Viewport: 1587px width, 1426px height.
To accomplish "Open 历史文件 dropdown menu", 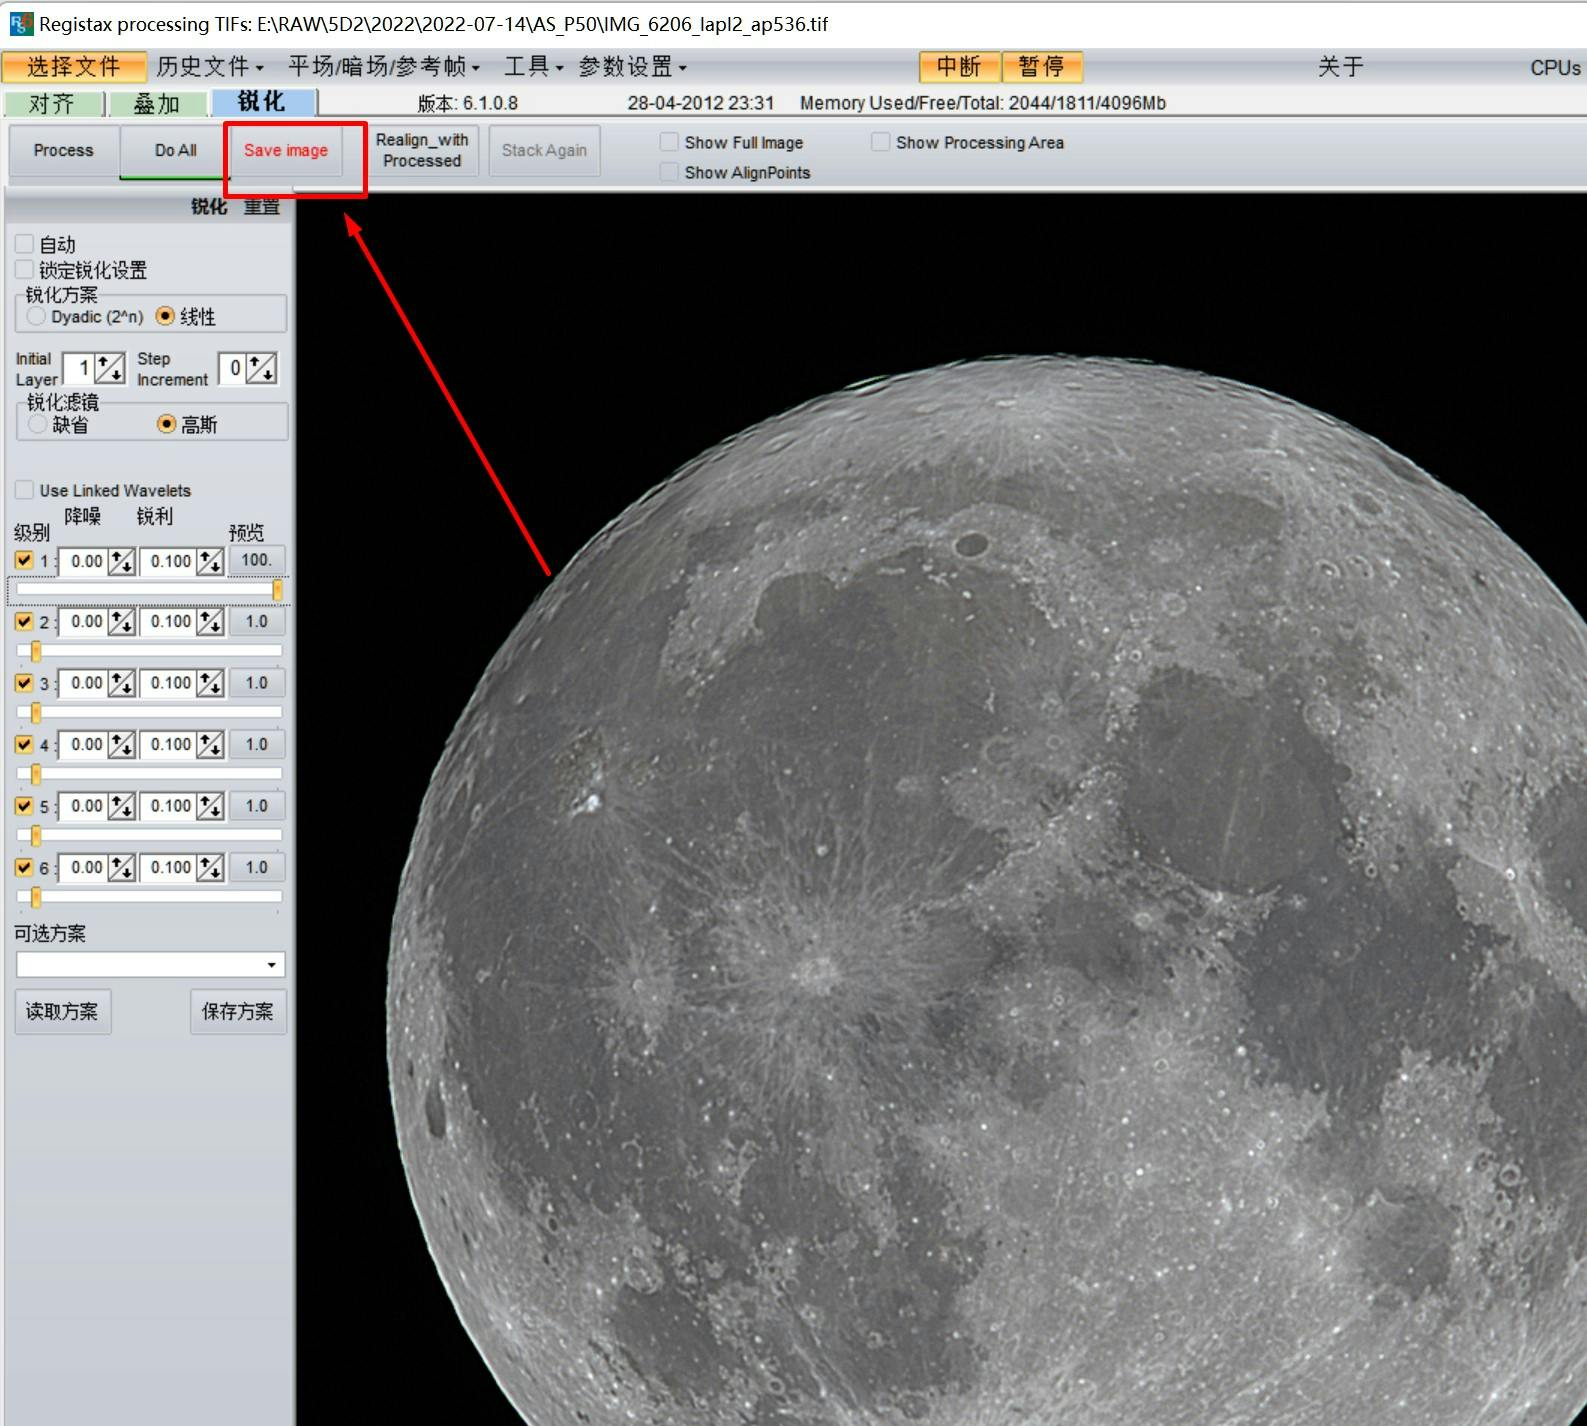I will tap(210, 67).
